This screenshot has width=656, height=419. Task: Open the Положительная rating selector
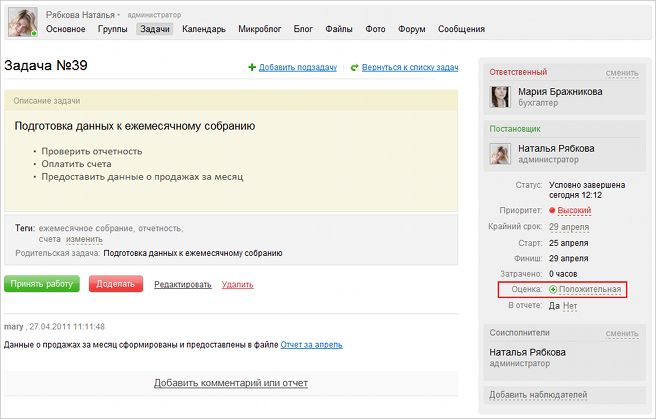coord(590,290)
